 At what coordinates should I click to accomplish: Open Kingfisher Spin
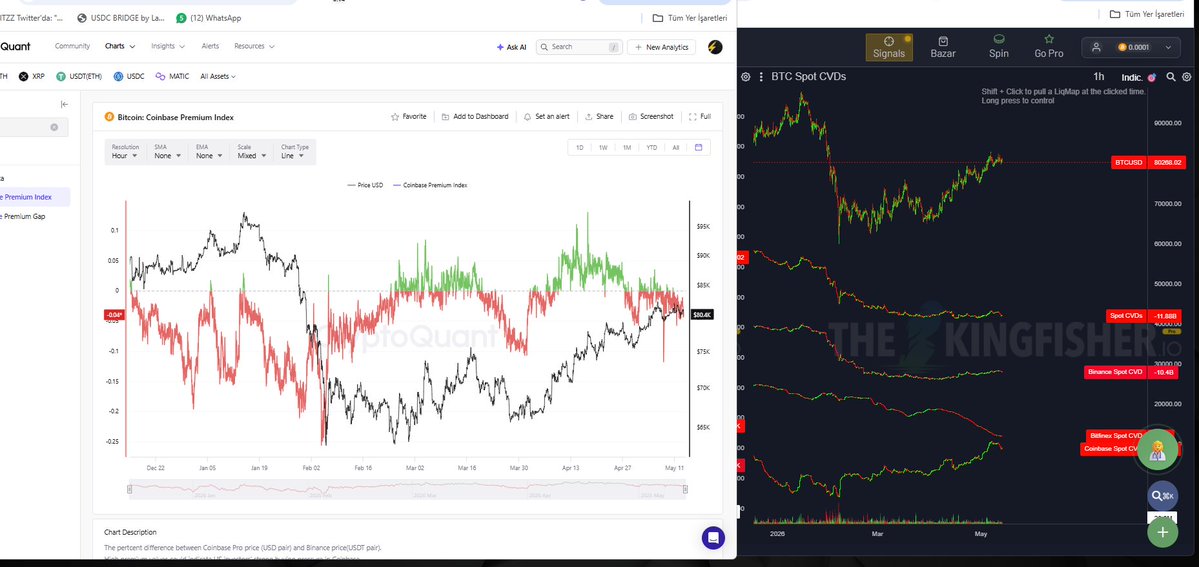pos(999,47)
